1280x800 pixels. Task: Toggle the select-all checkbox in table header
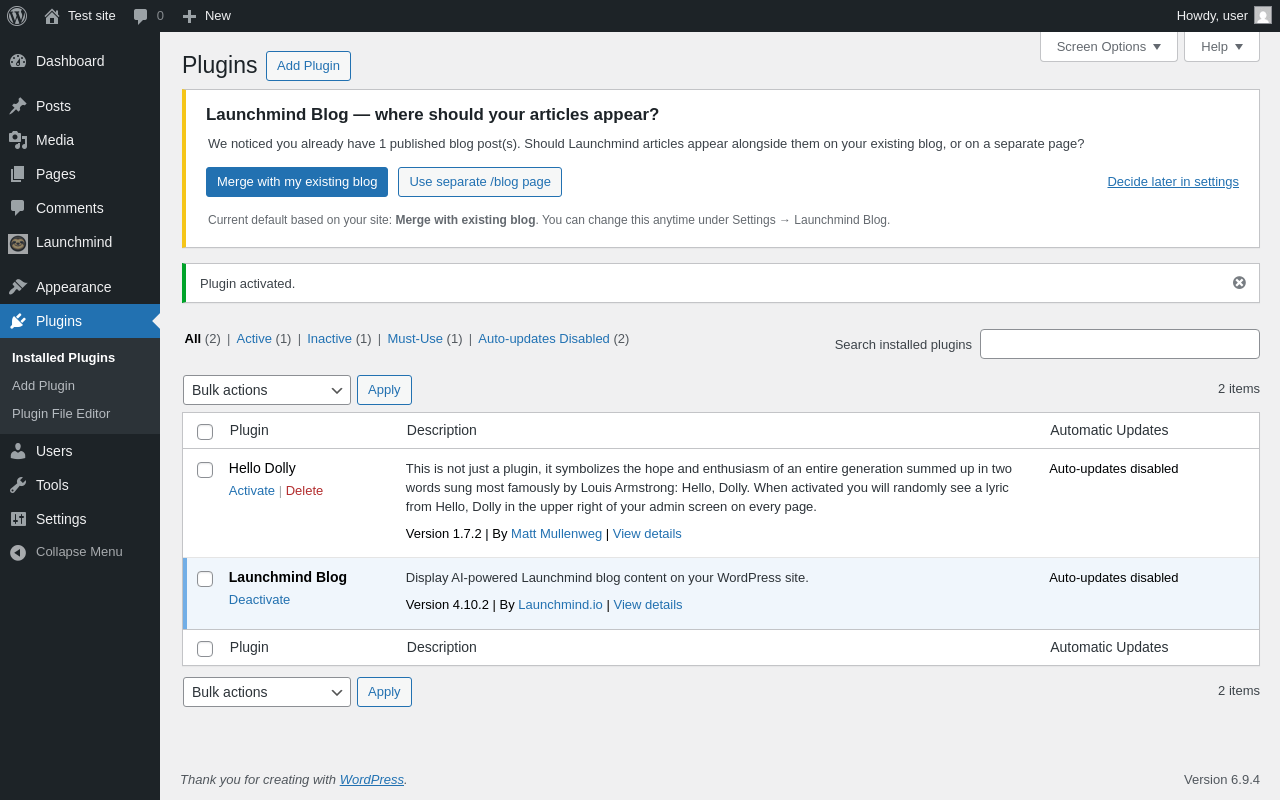pyautogui.click(x=205, y=432)
